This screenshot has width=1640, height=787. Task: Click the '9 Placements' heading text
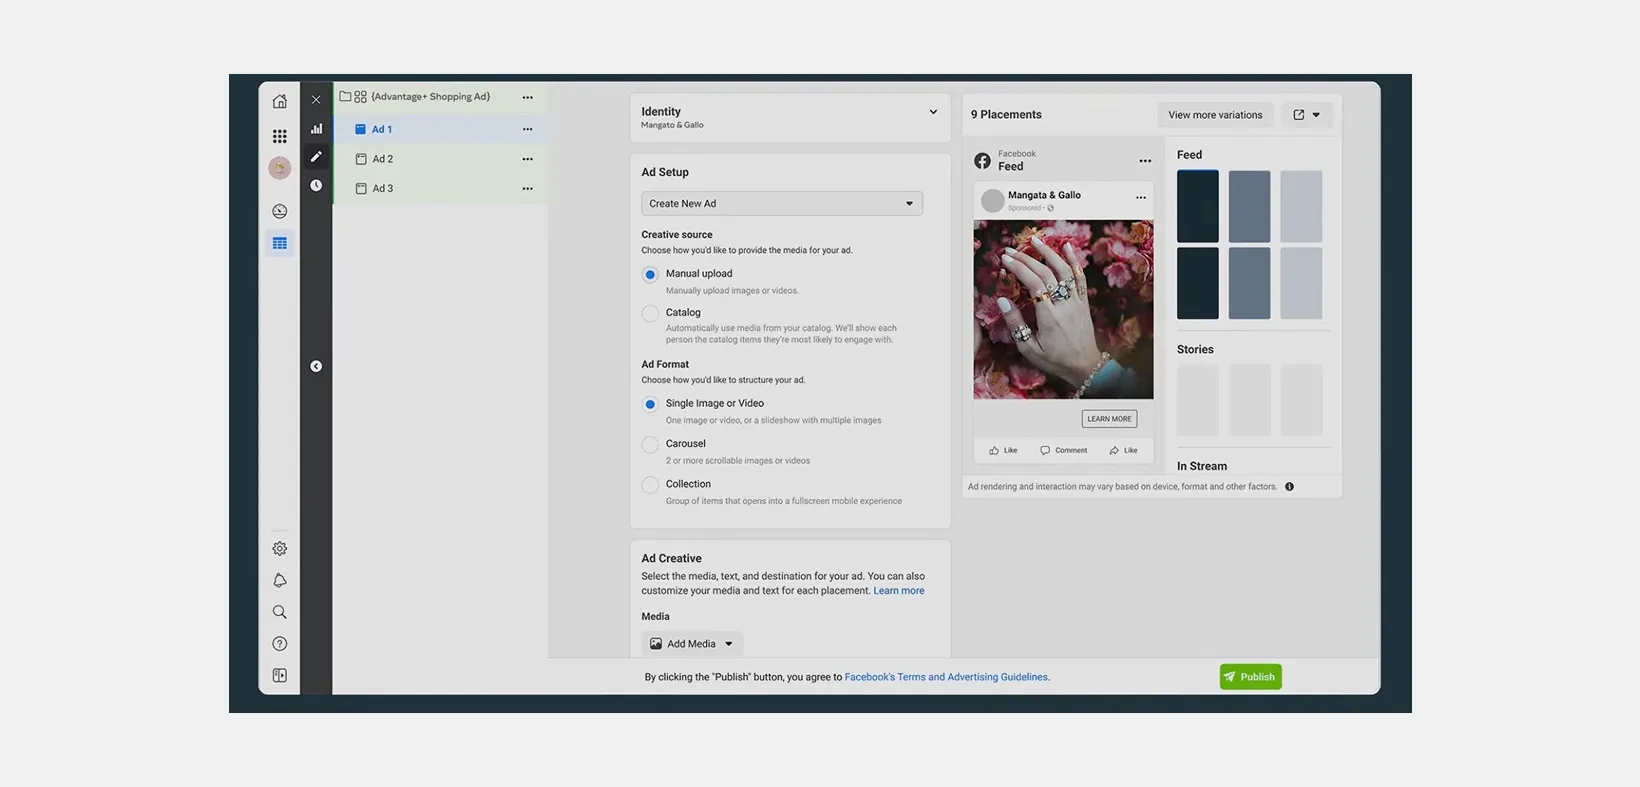[x=1006, y=115]
